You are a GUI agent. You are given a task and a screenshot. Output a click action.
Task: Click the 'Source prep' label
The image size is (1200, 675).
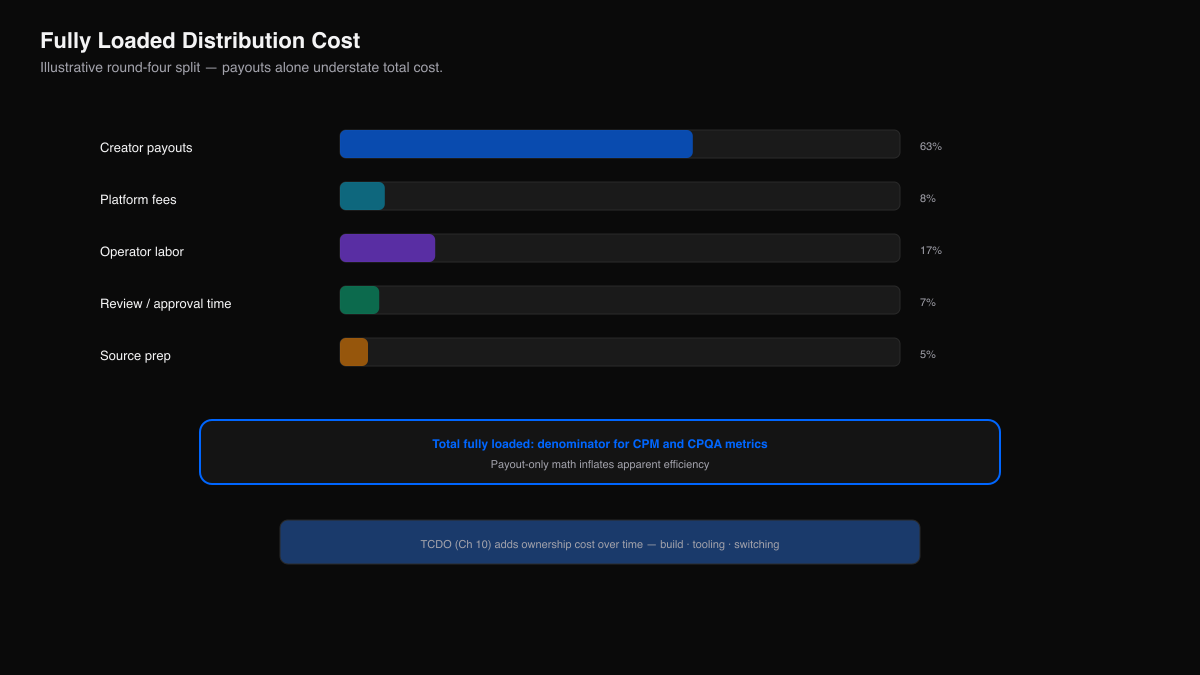click(x=135, y=356)
